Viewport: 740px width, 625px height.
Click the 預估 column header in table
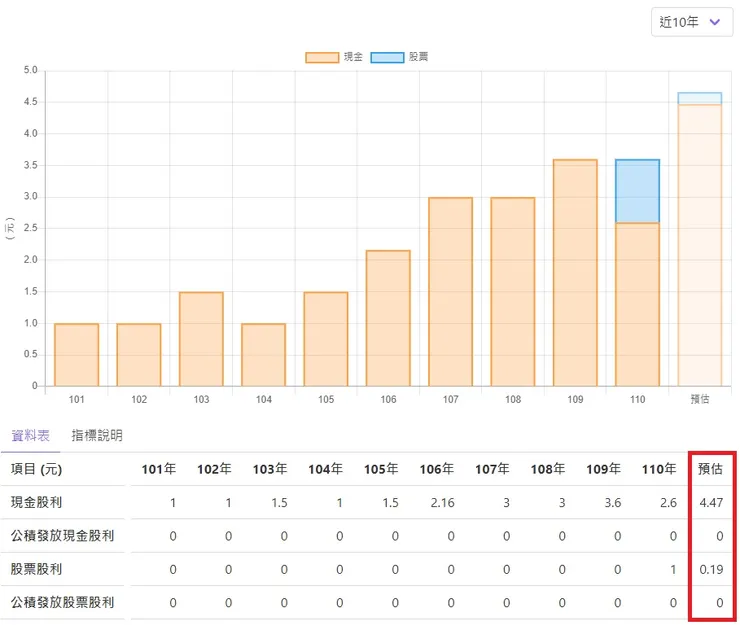710,469
